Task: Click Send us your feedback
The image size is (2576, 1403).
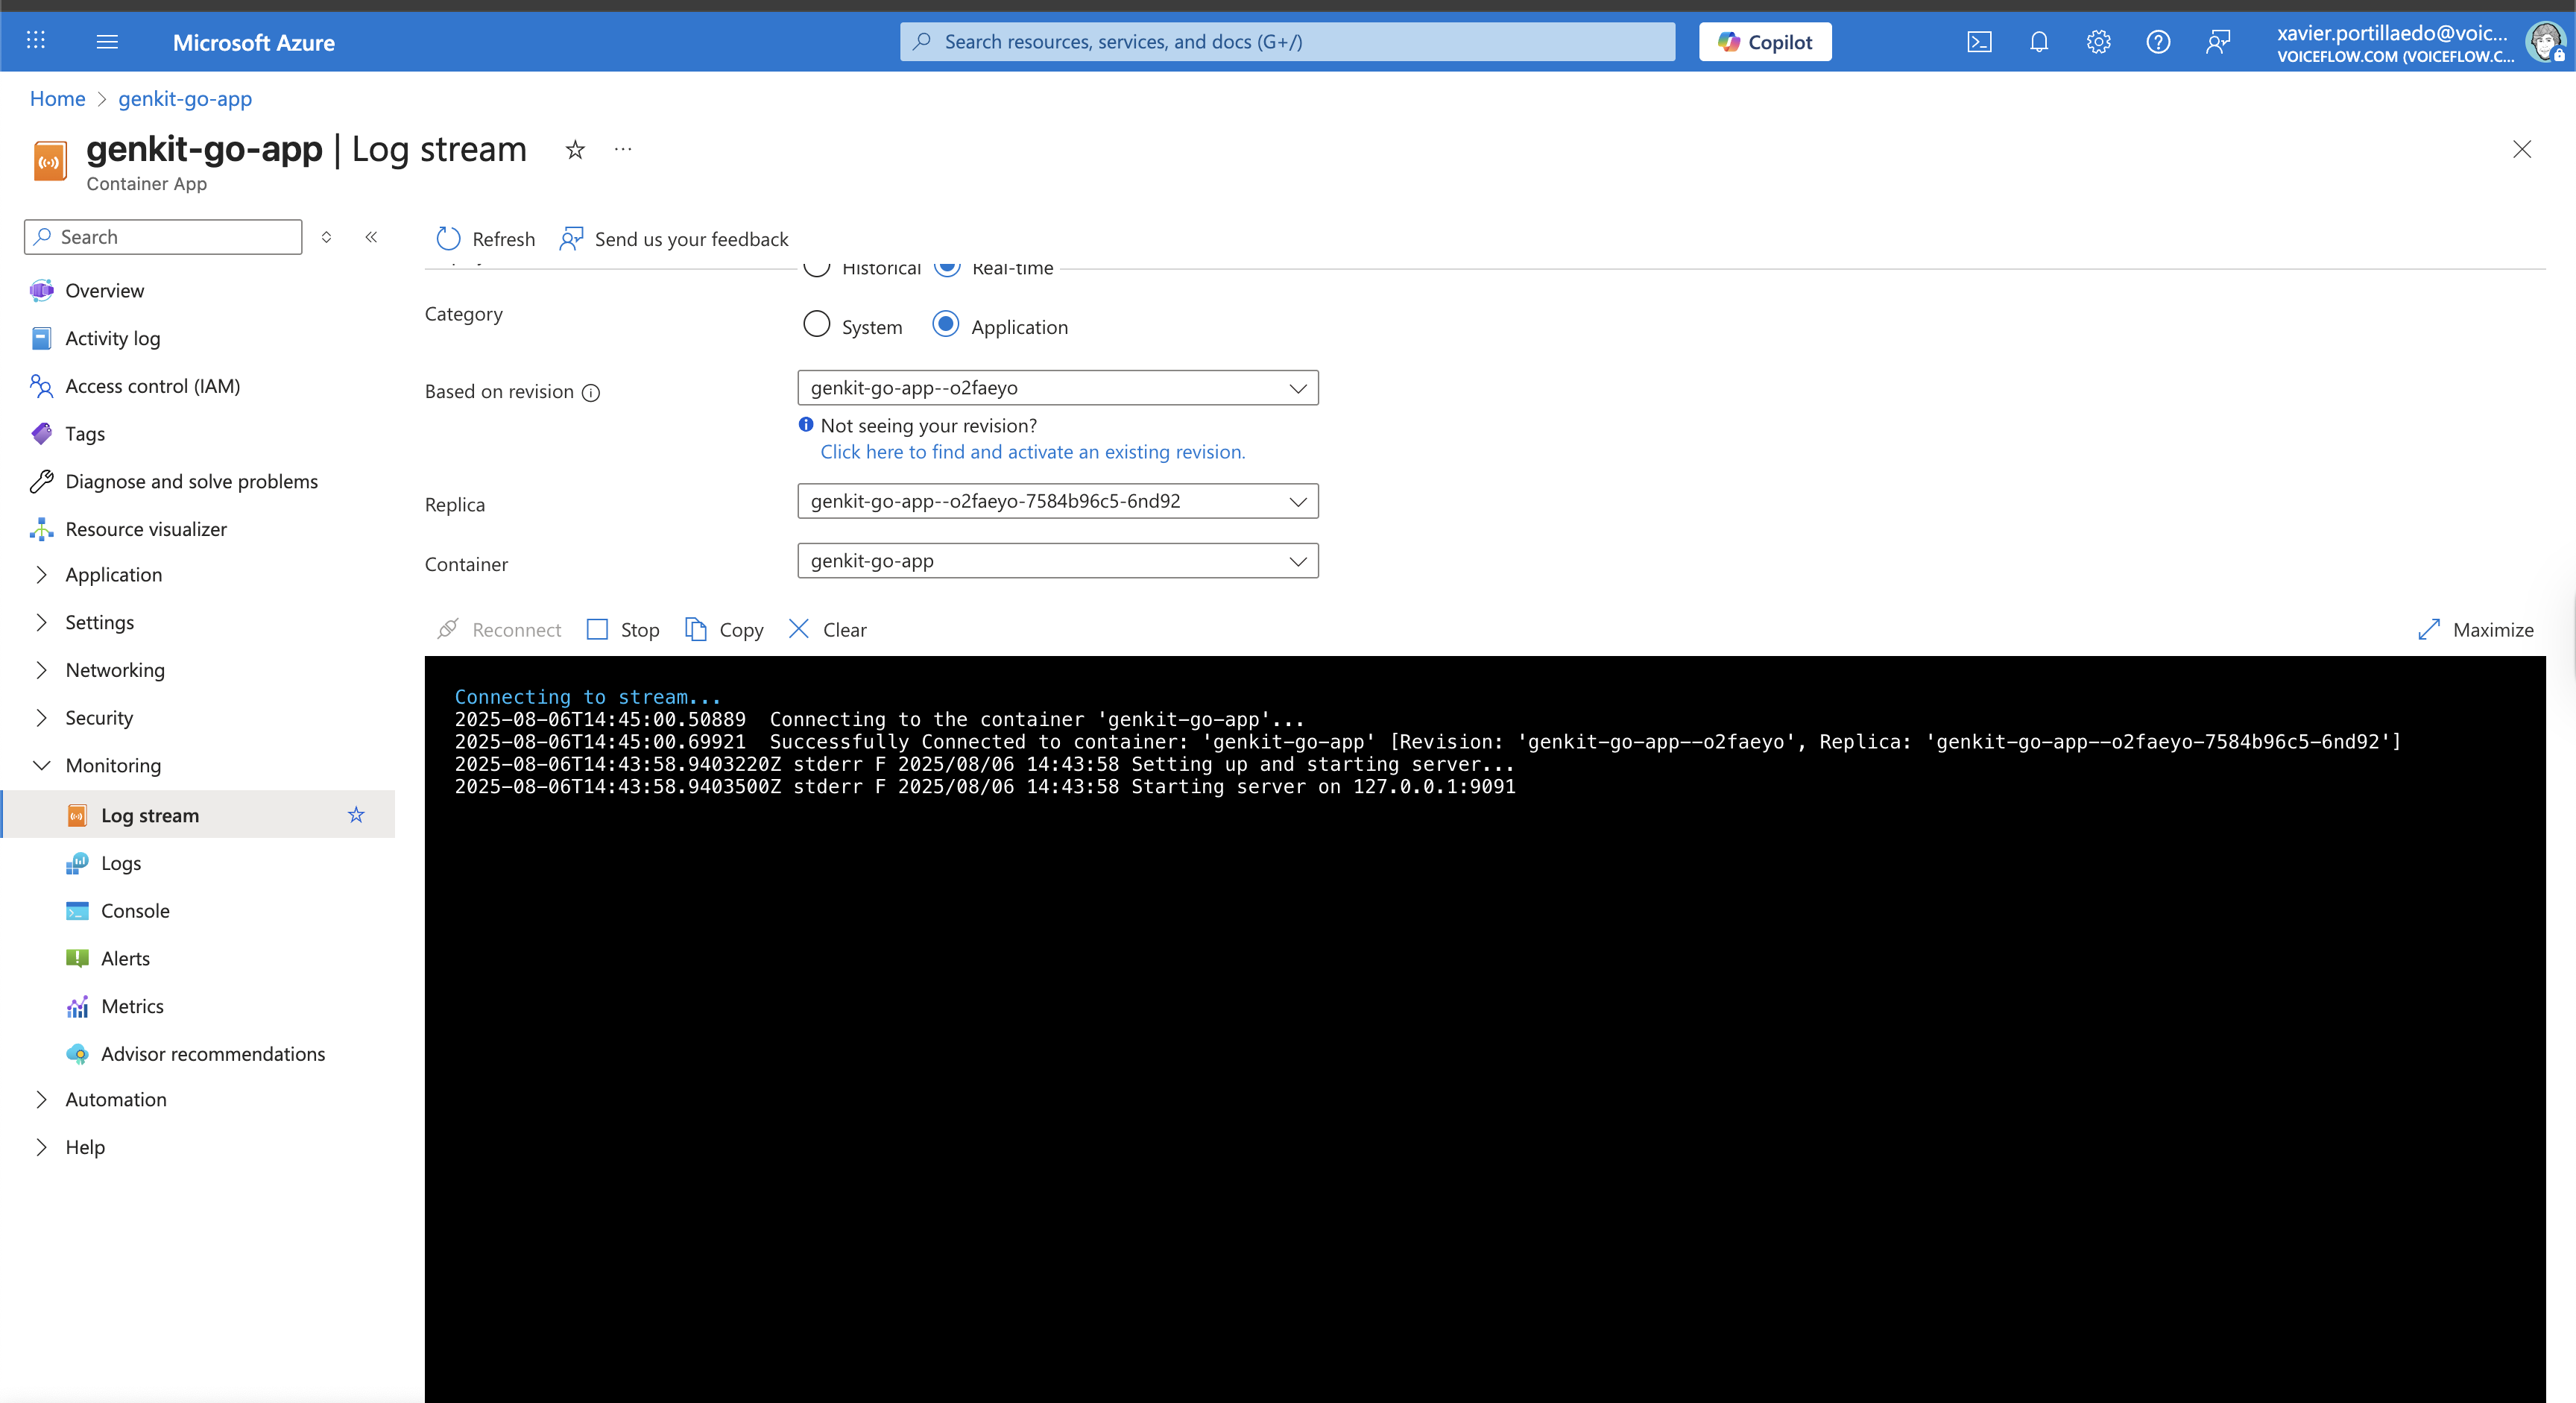Action: (x=674, y=239)
